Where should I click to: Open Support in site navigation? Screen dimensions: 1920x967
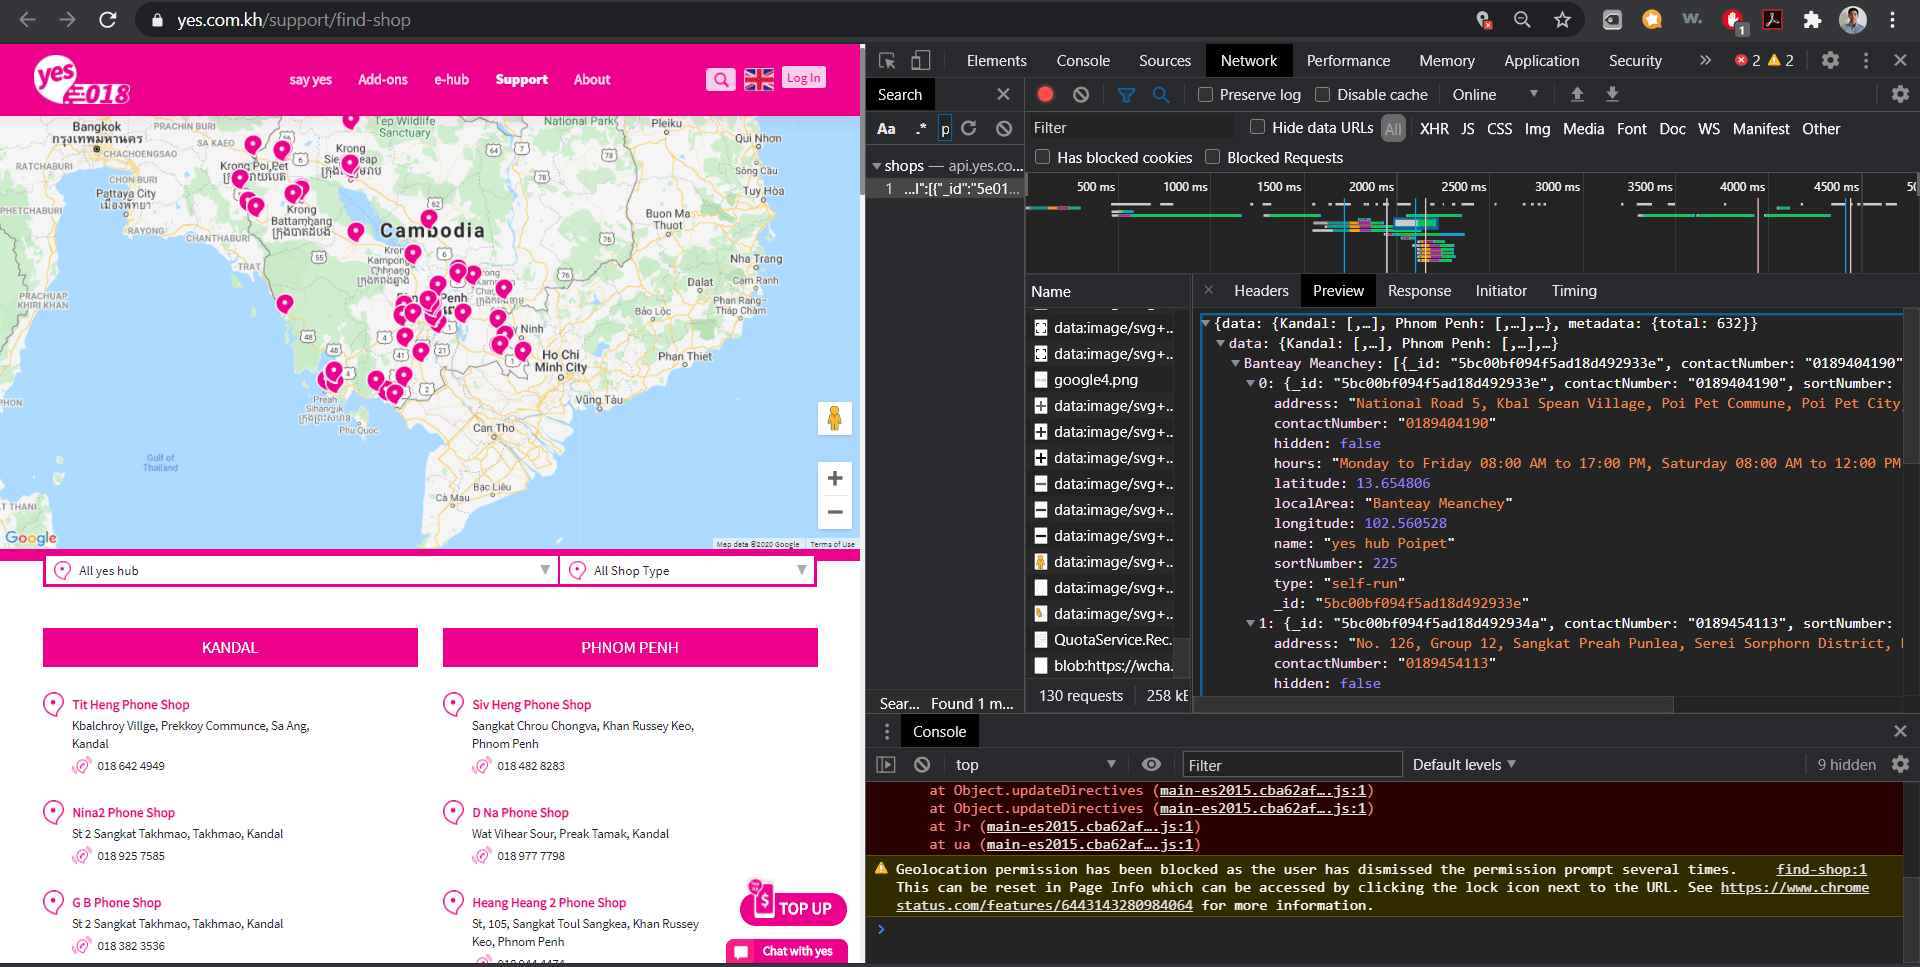pos(522,79)
